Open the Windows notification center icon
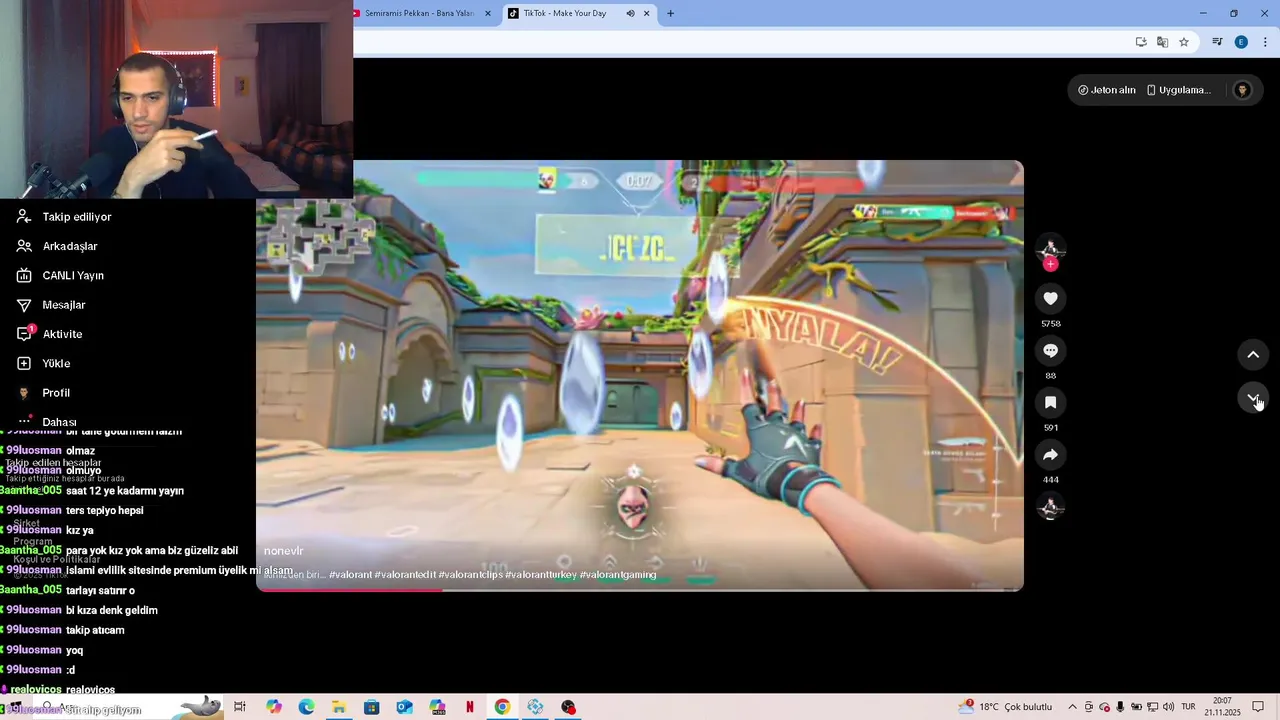Screen dimensions: 1280x720 coord(1258,707)
